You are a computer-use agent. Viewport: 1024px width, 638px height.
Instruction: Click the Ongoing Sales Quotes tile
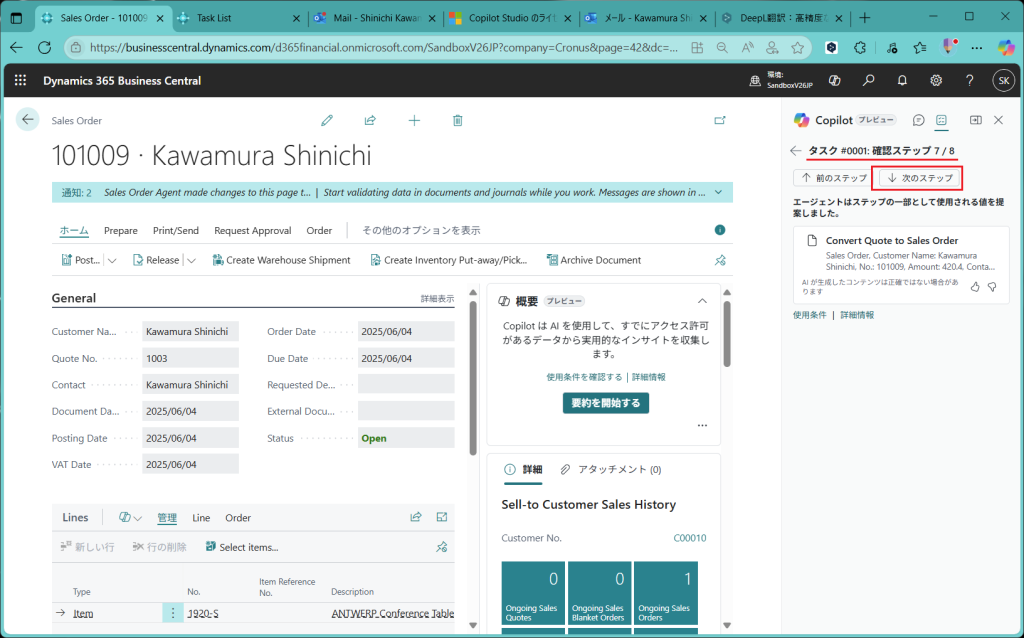(533, 593)
